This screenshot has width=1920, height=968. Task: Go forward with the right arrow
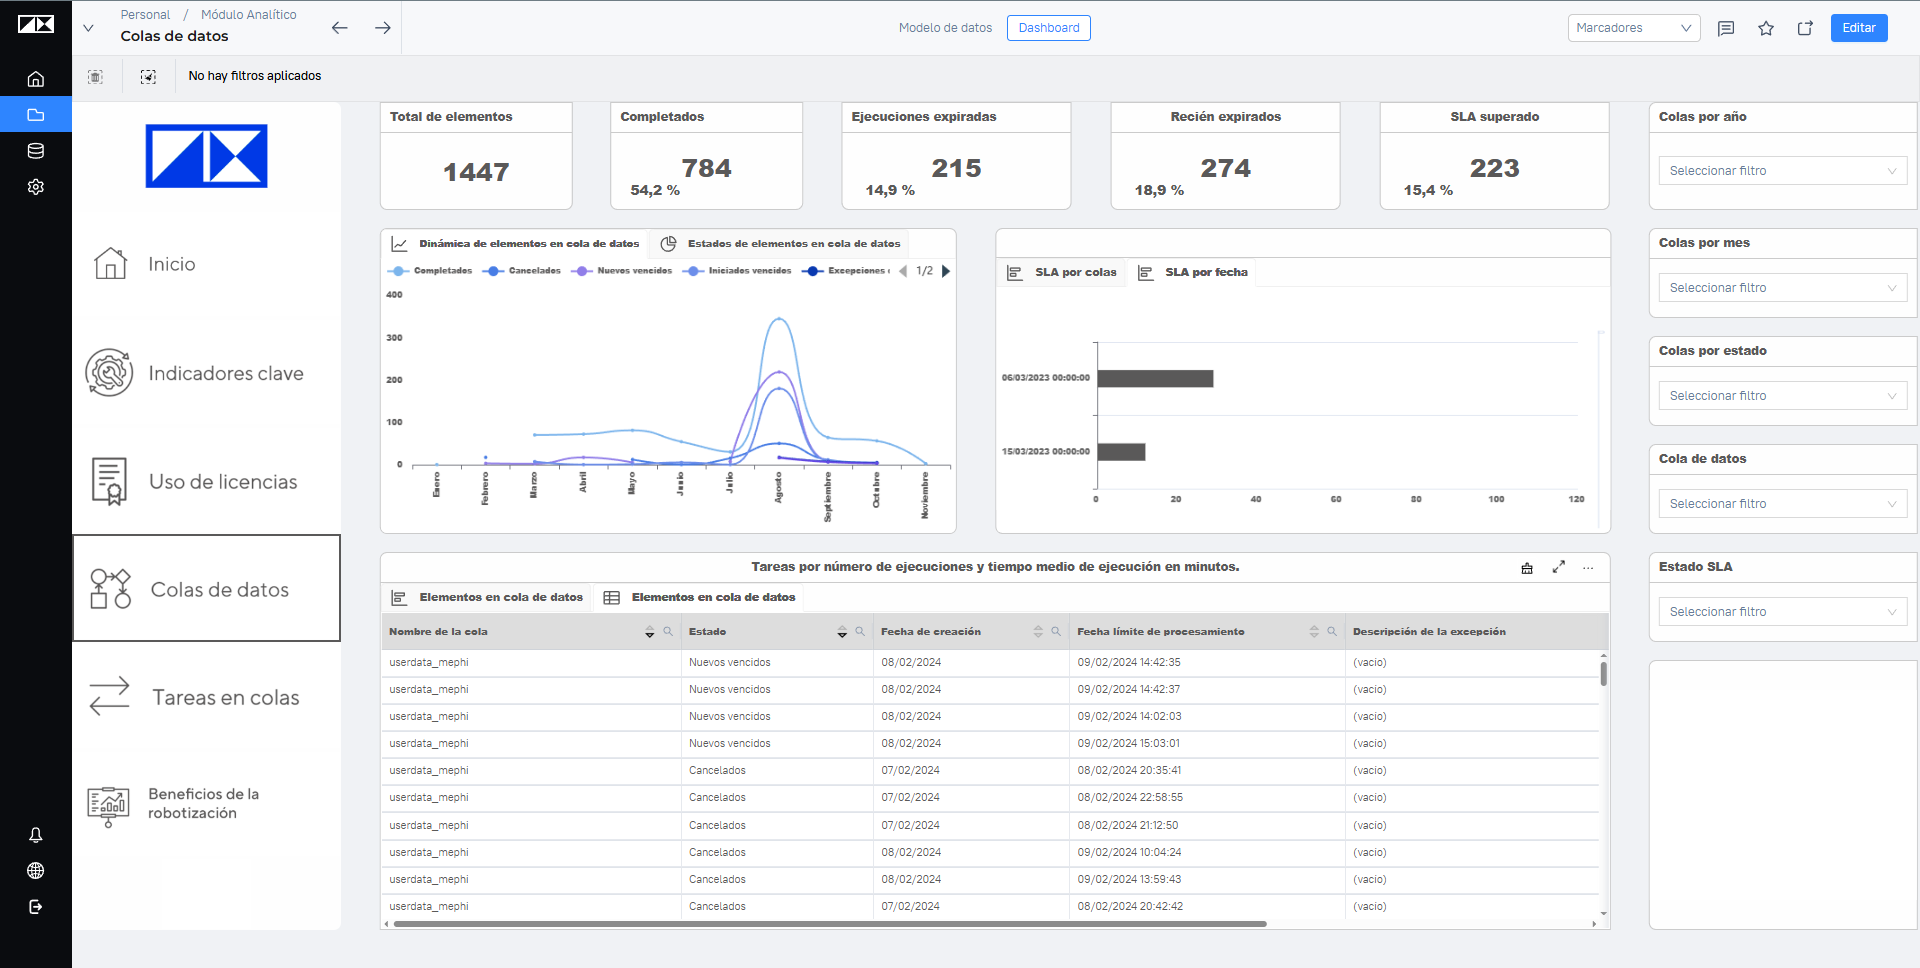tap(383, 28)
